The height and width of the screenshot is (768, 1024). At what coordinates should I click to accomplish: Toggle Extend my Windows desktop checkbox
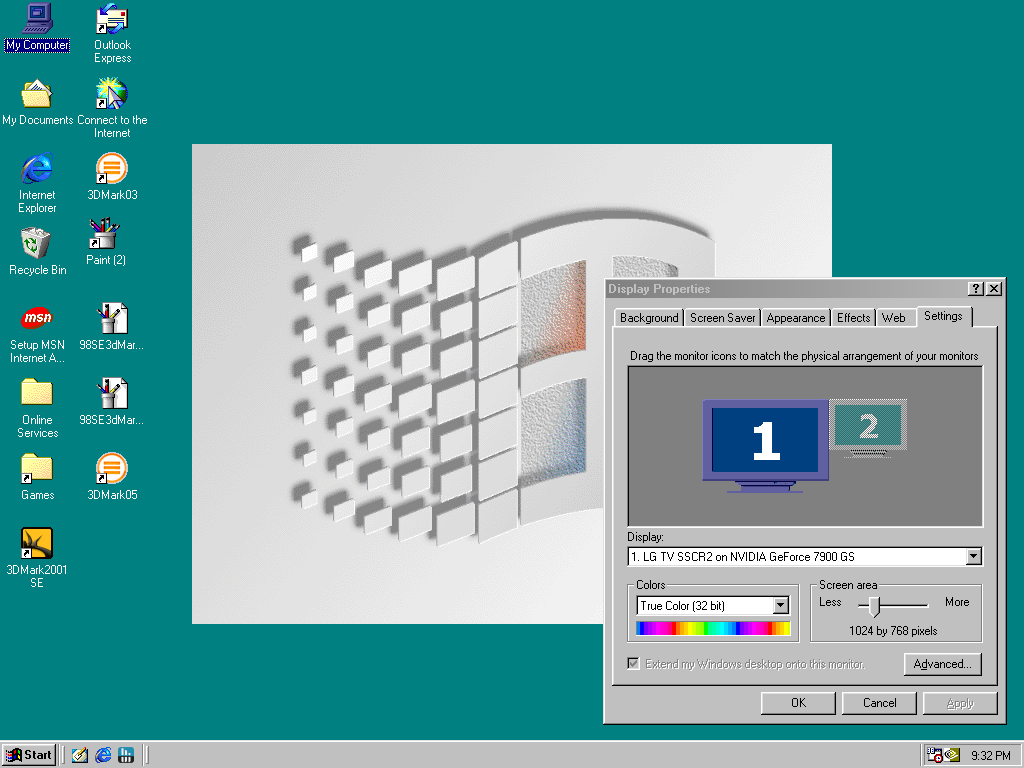(633, 664)
